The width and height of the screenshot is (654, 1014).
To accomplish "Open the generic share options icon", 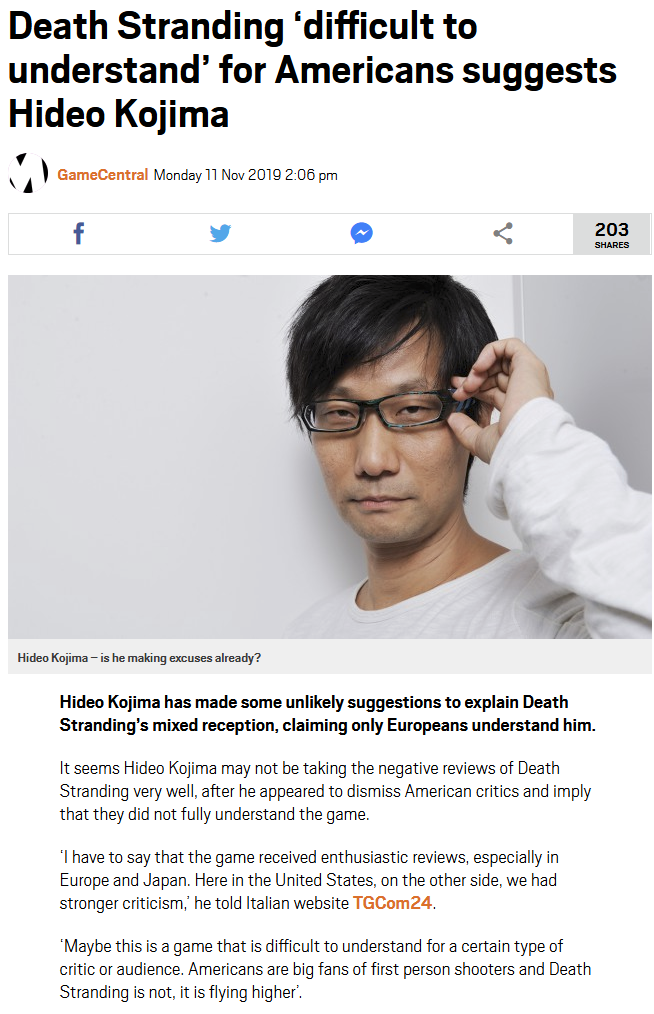I will (x=503, y=233).
